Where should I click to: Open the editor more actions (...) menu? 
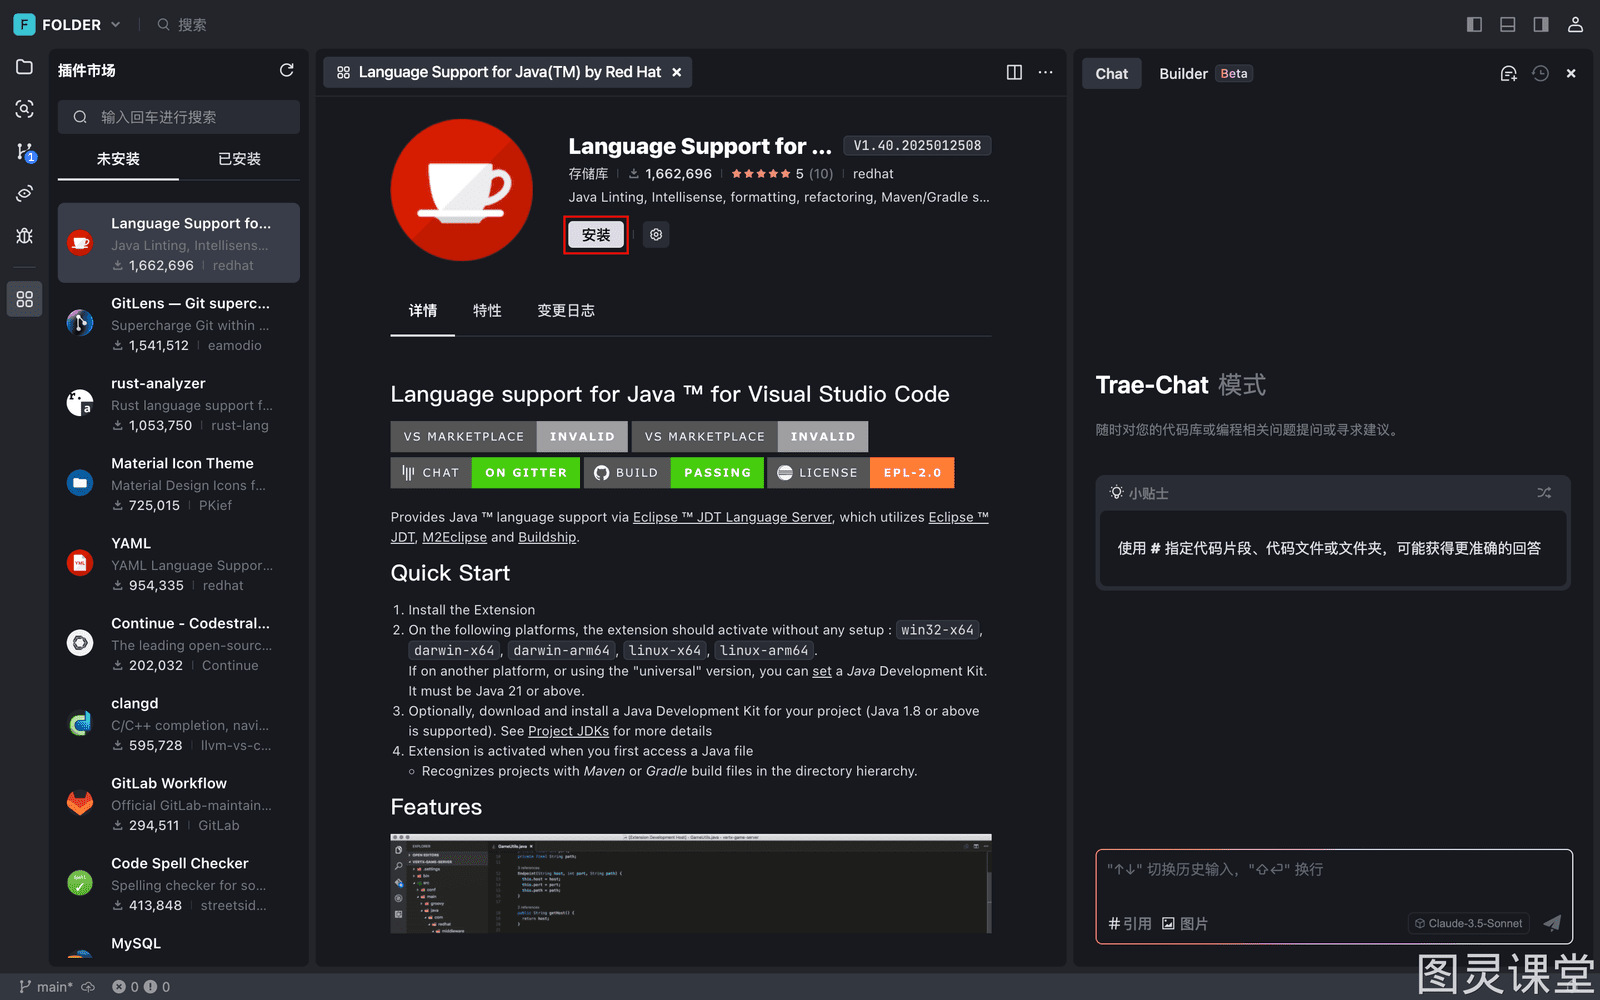click(1046, 72)
